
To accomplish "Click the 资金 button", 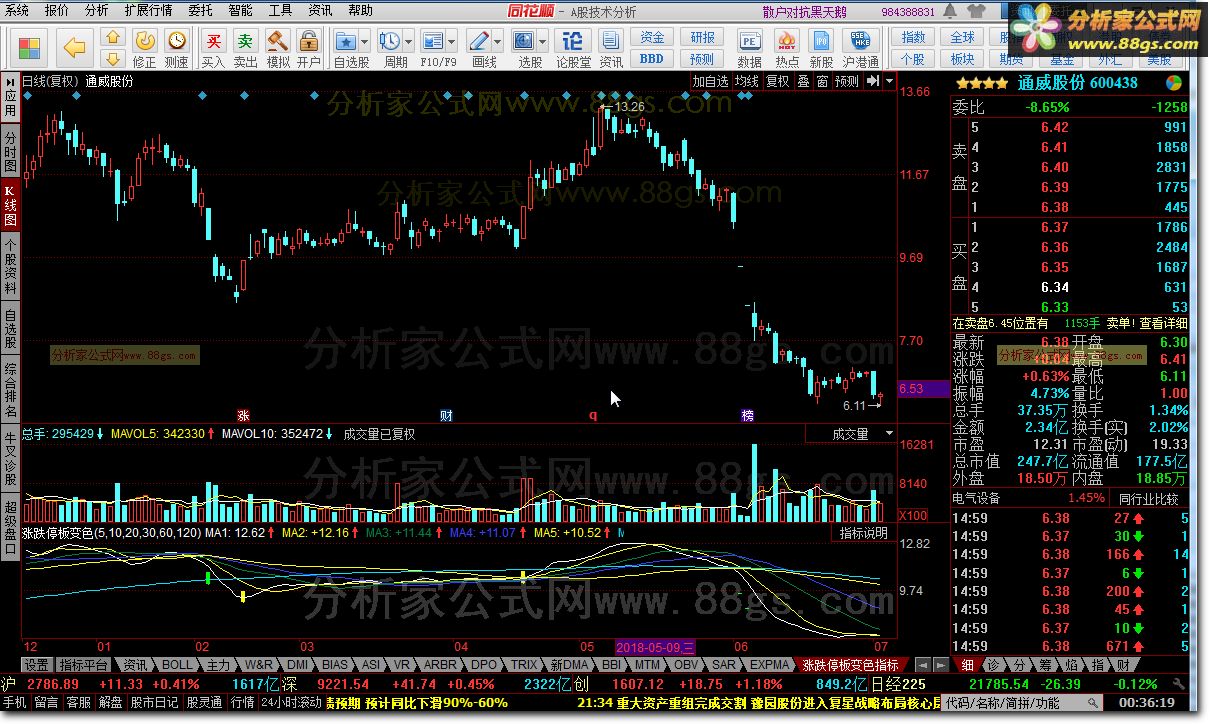I will point(652,37).
